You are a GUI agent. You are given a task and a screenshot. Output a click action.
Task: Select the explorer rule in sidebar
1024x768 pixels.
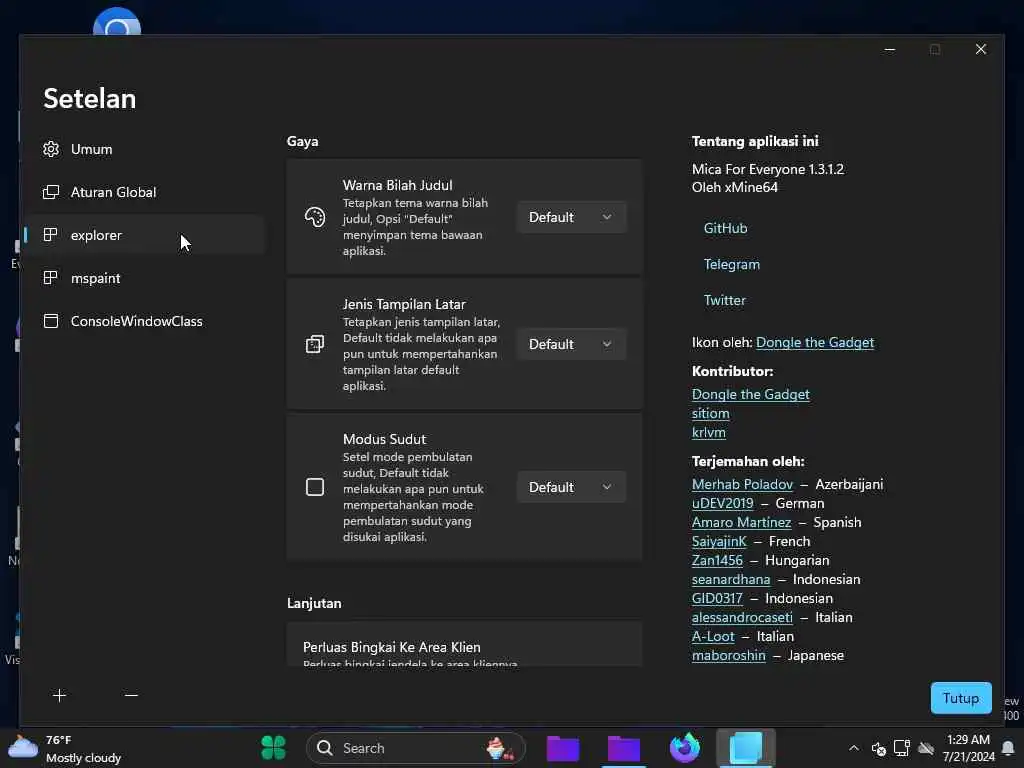pos(145,235)
